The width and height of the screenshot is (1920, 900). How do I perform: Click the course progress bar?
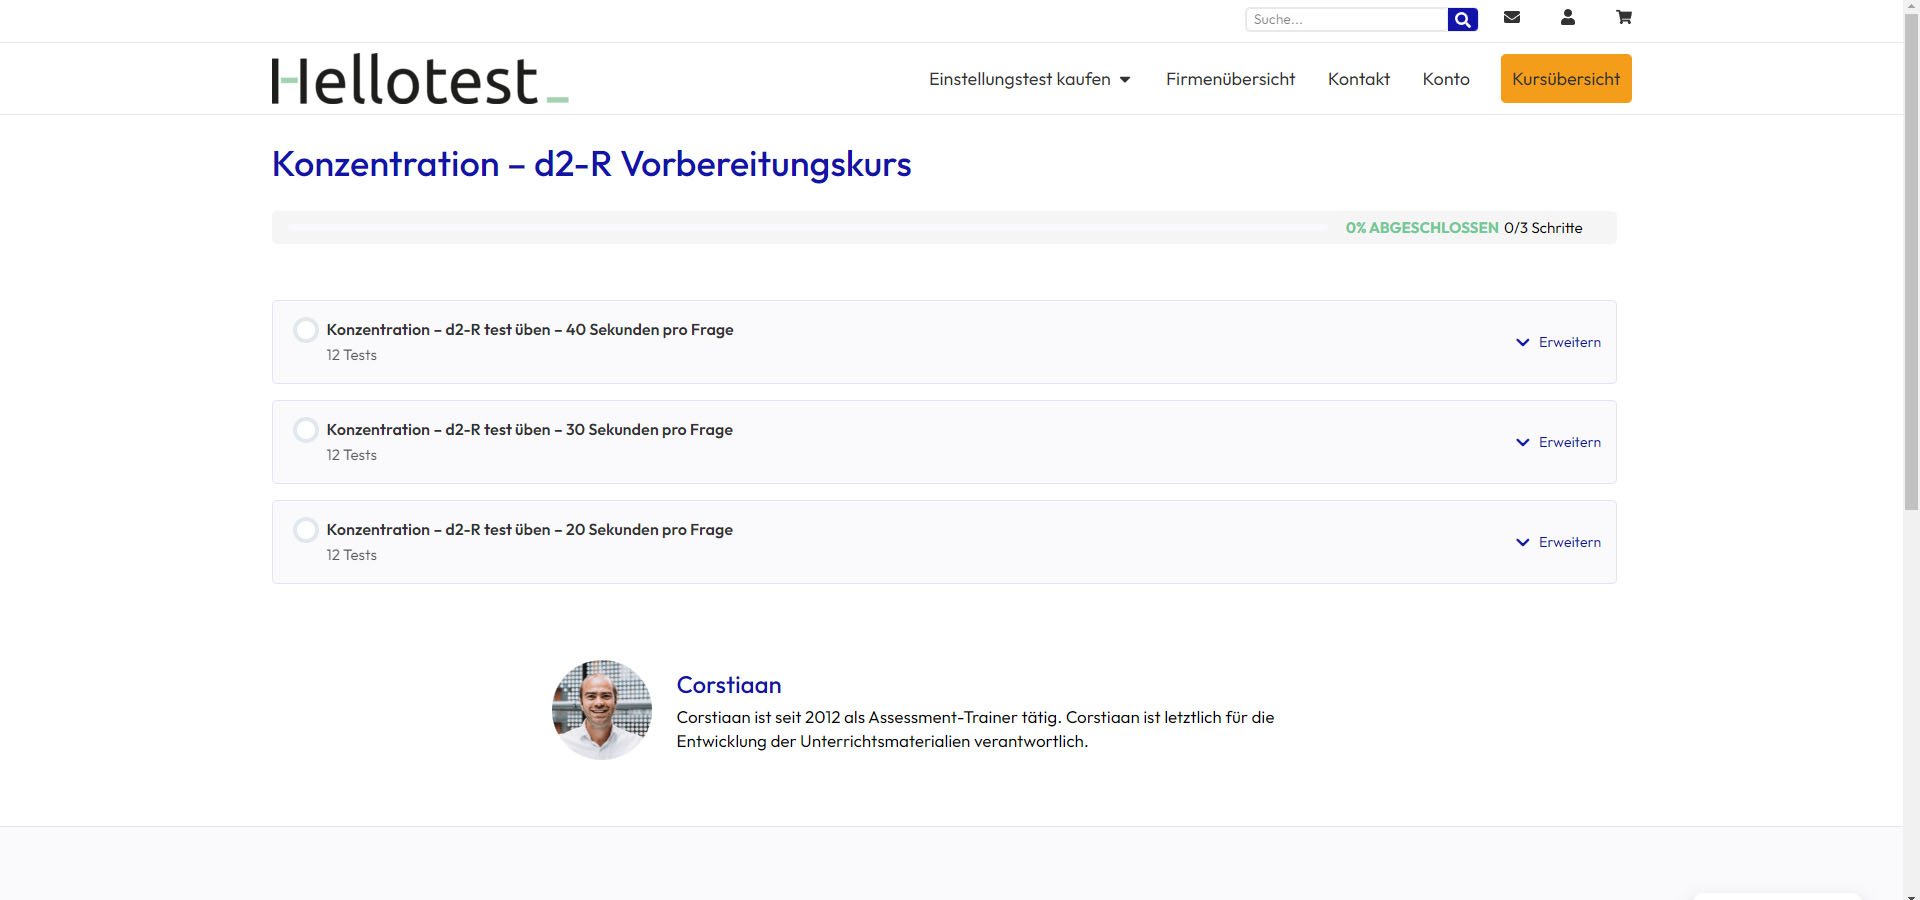(x=808, y=228)
